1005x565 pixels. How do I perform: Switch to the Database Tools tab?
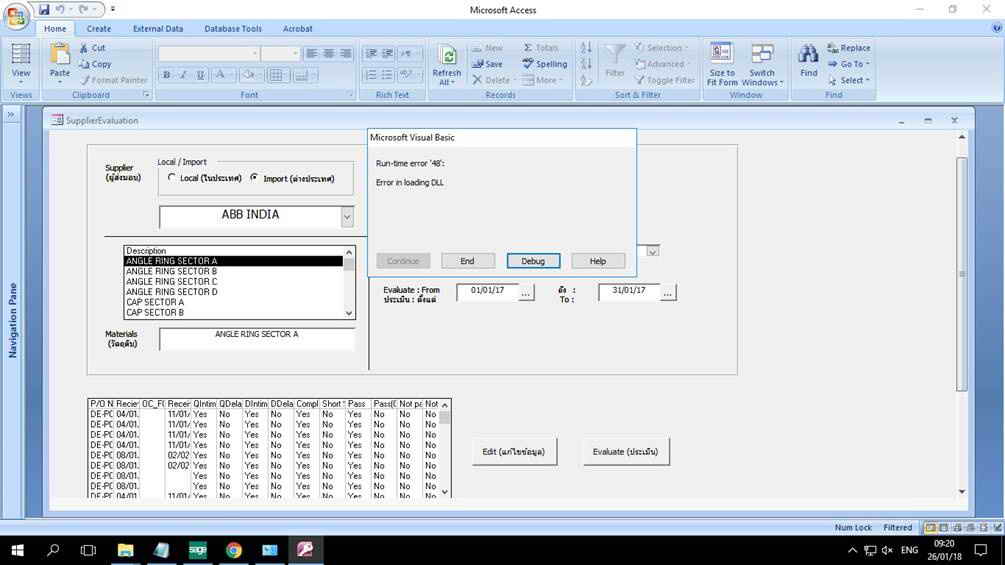tap(233, 28)
